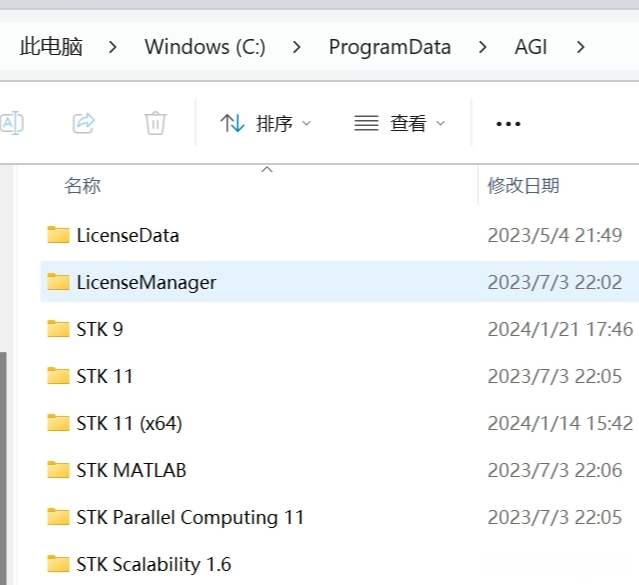Expand the chevron after AGI in breadcrumb
Image resolution: width=639 pixels, height=585 pixels.
581,47
